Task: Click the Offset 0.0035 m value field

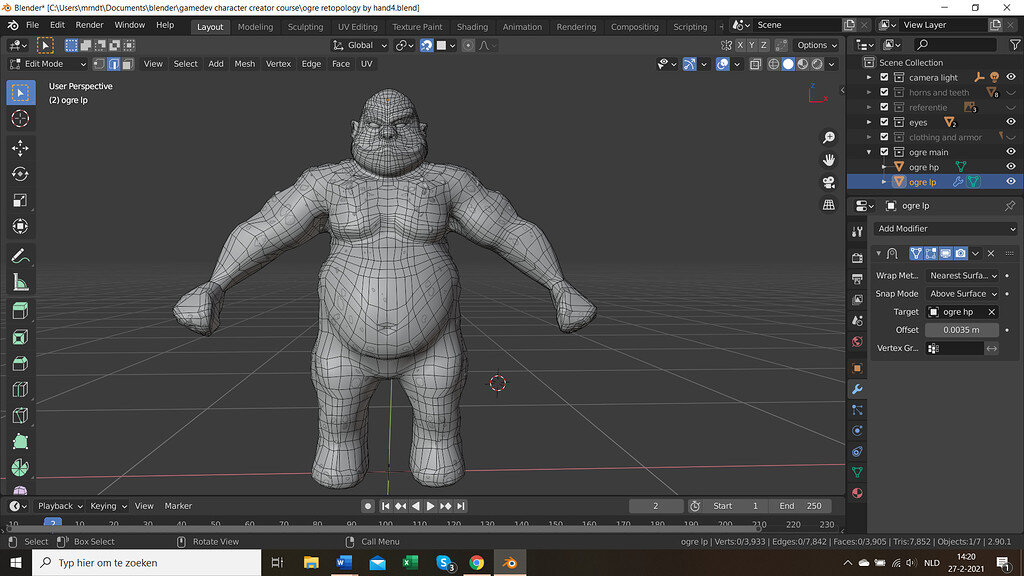Action: pyautogui.click(x=960, y=330)
